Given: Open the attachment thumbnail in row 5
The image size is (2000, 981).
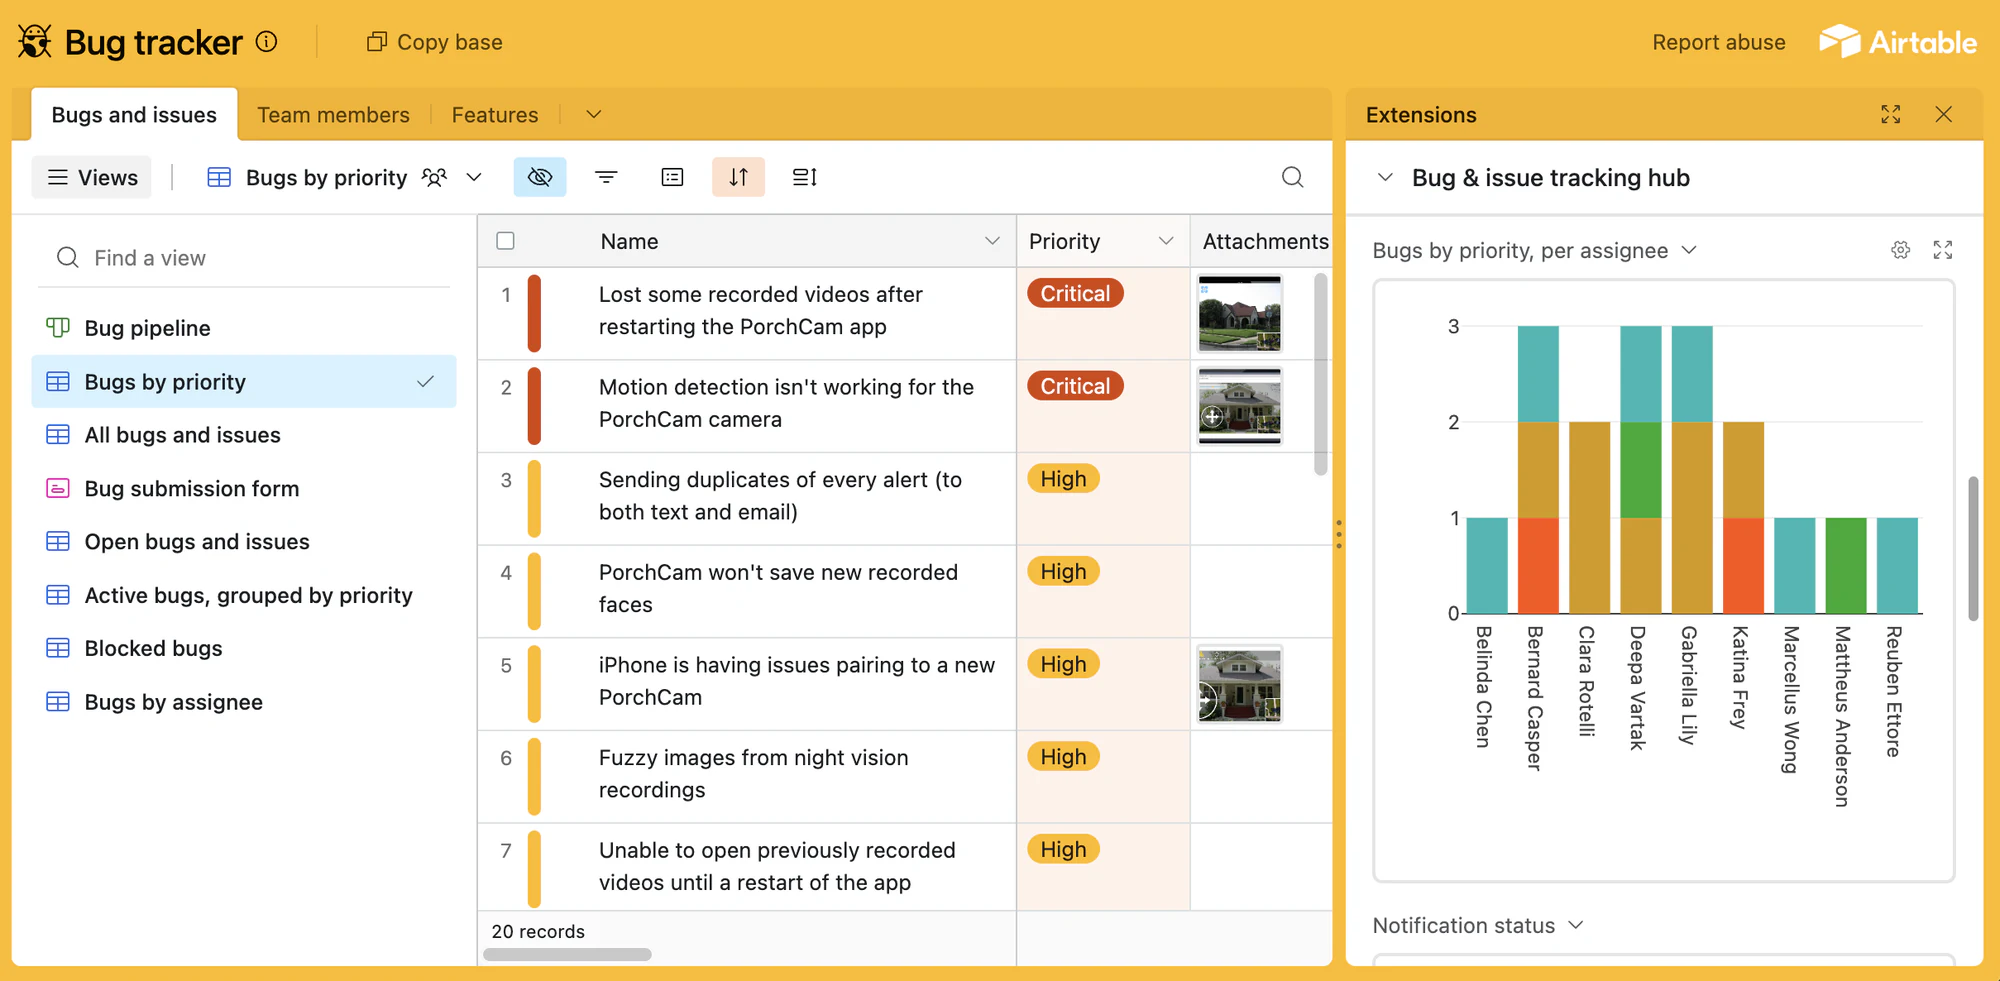Looking at the screenshot, I should pyautogui.click(x=1240, y=685).
